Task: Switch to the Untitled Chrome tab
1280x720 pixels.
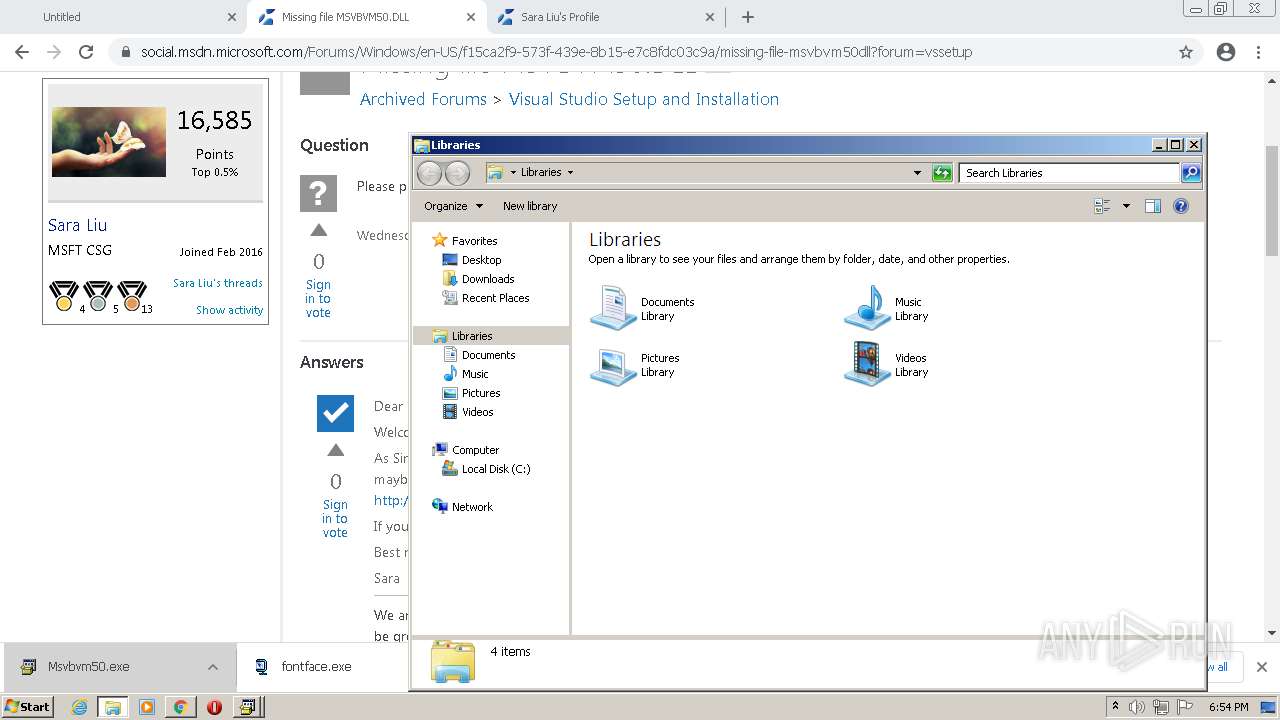Action: (x=123, y=17)
